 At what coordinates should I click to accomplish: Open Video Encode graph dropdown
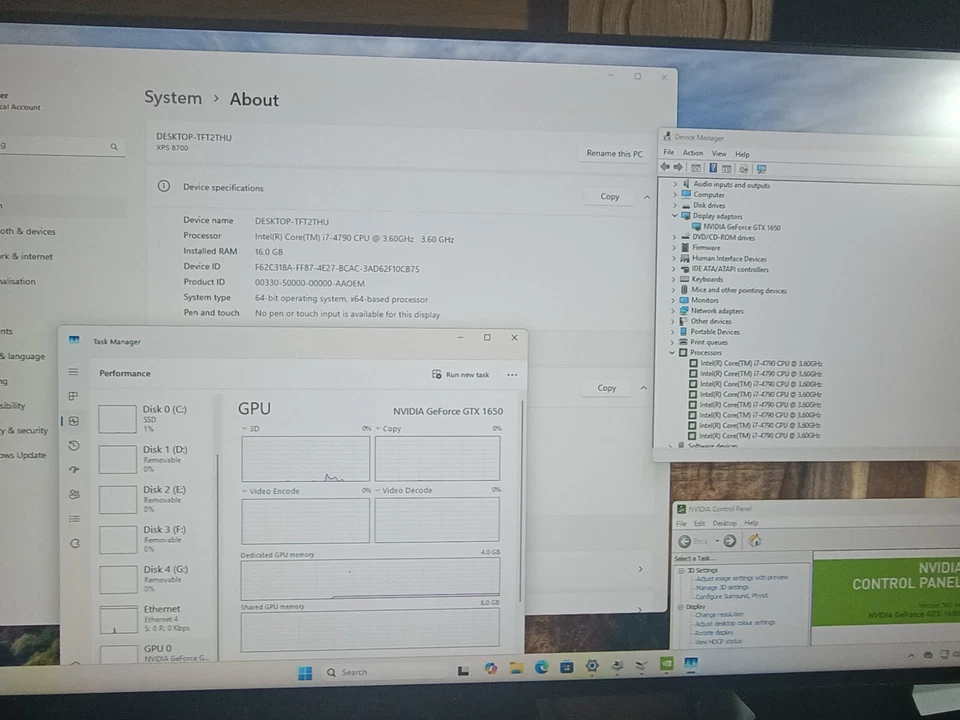click(x=244, y=491)
